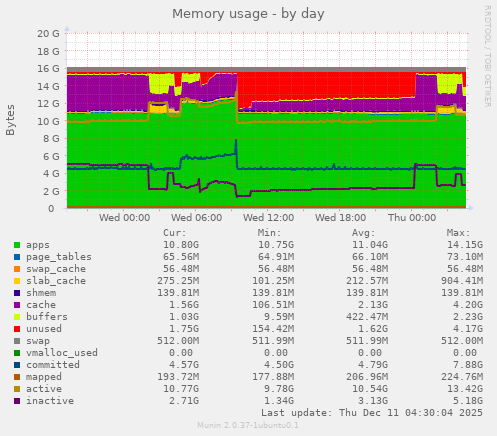Click the 'Bytes' vertical axis title

pos(11,120)
